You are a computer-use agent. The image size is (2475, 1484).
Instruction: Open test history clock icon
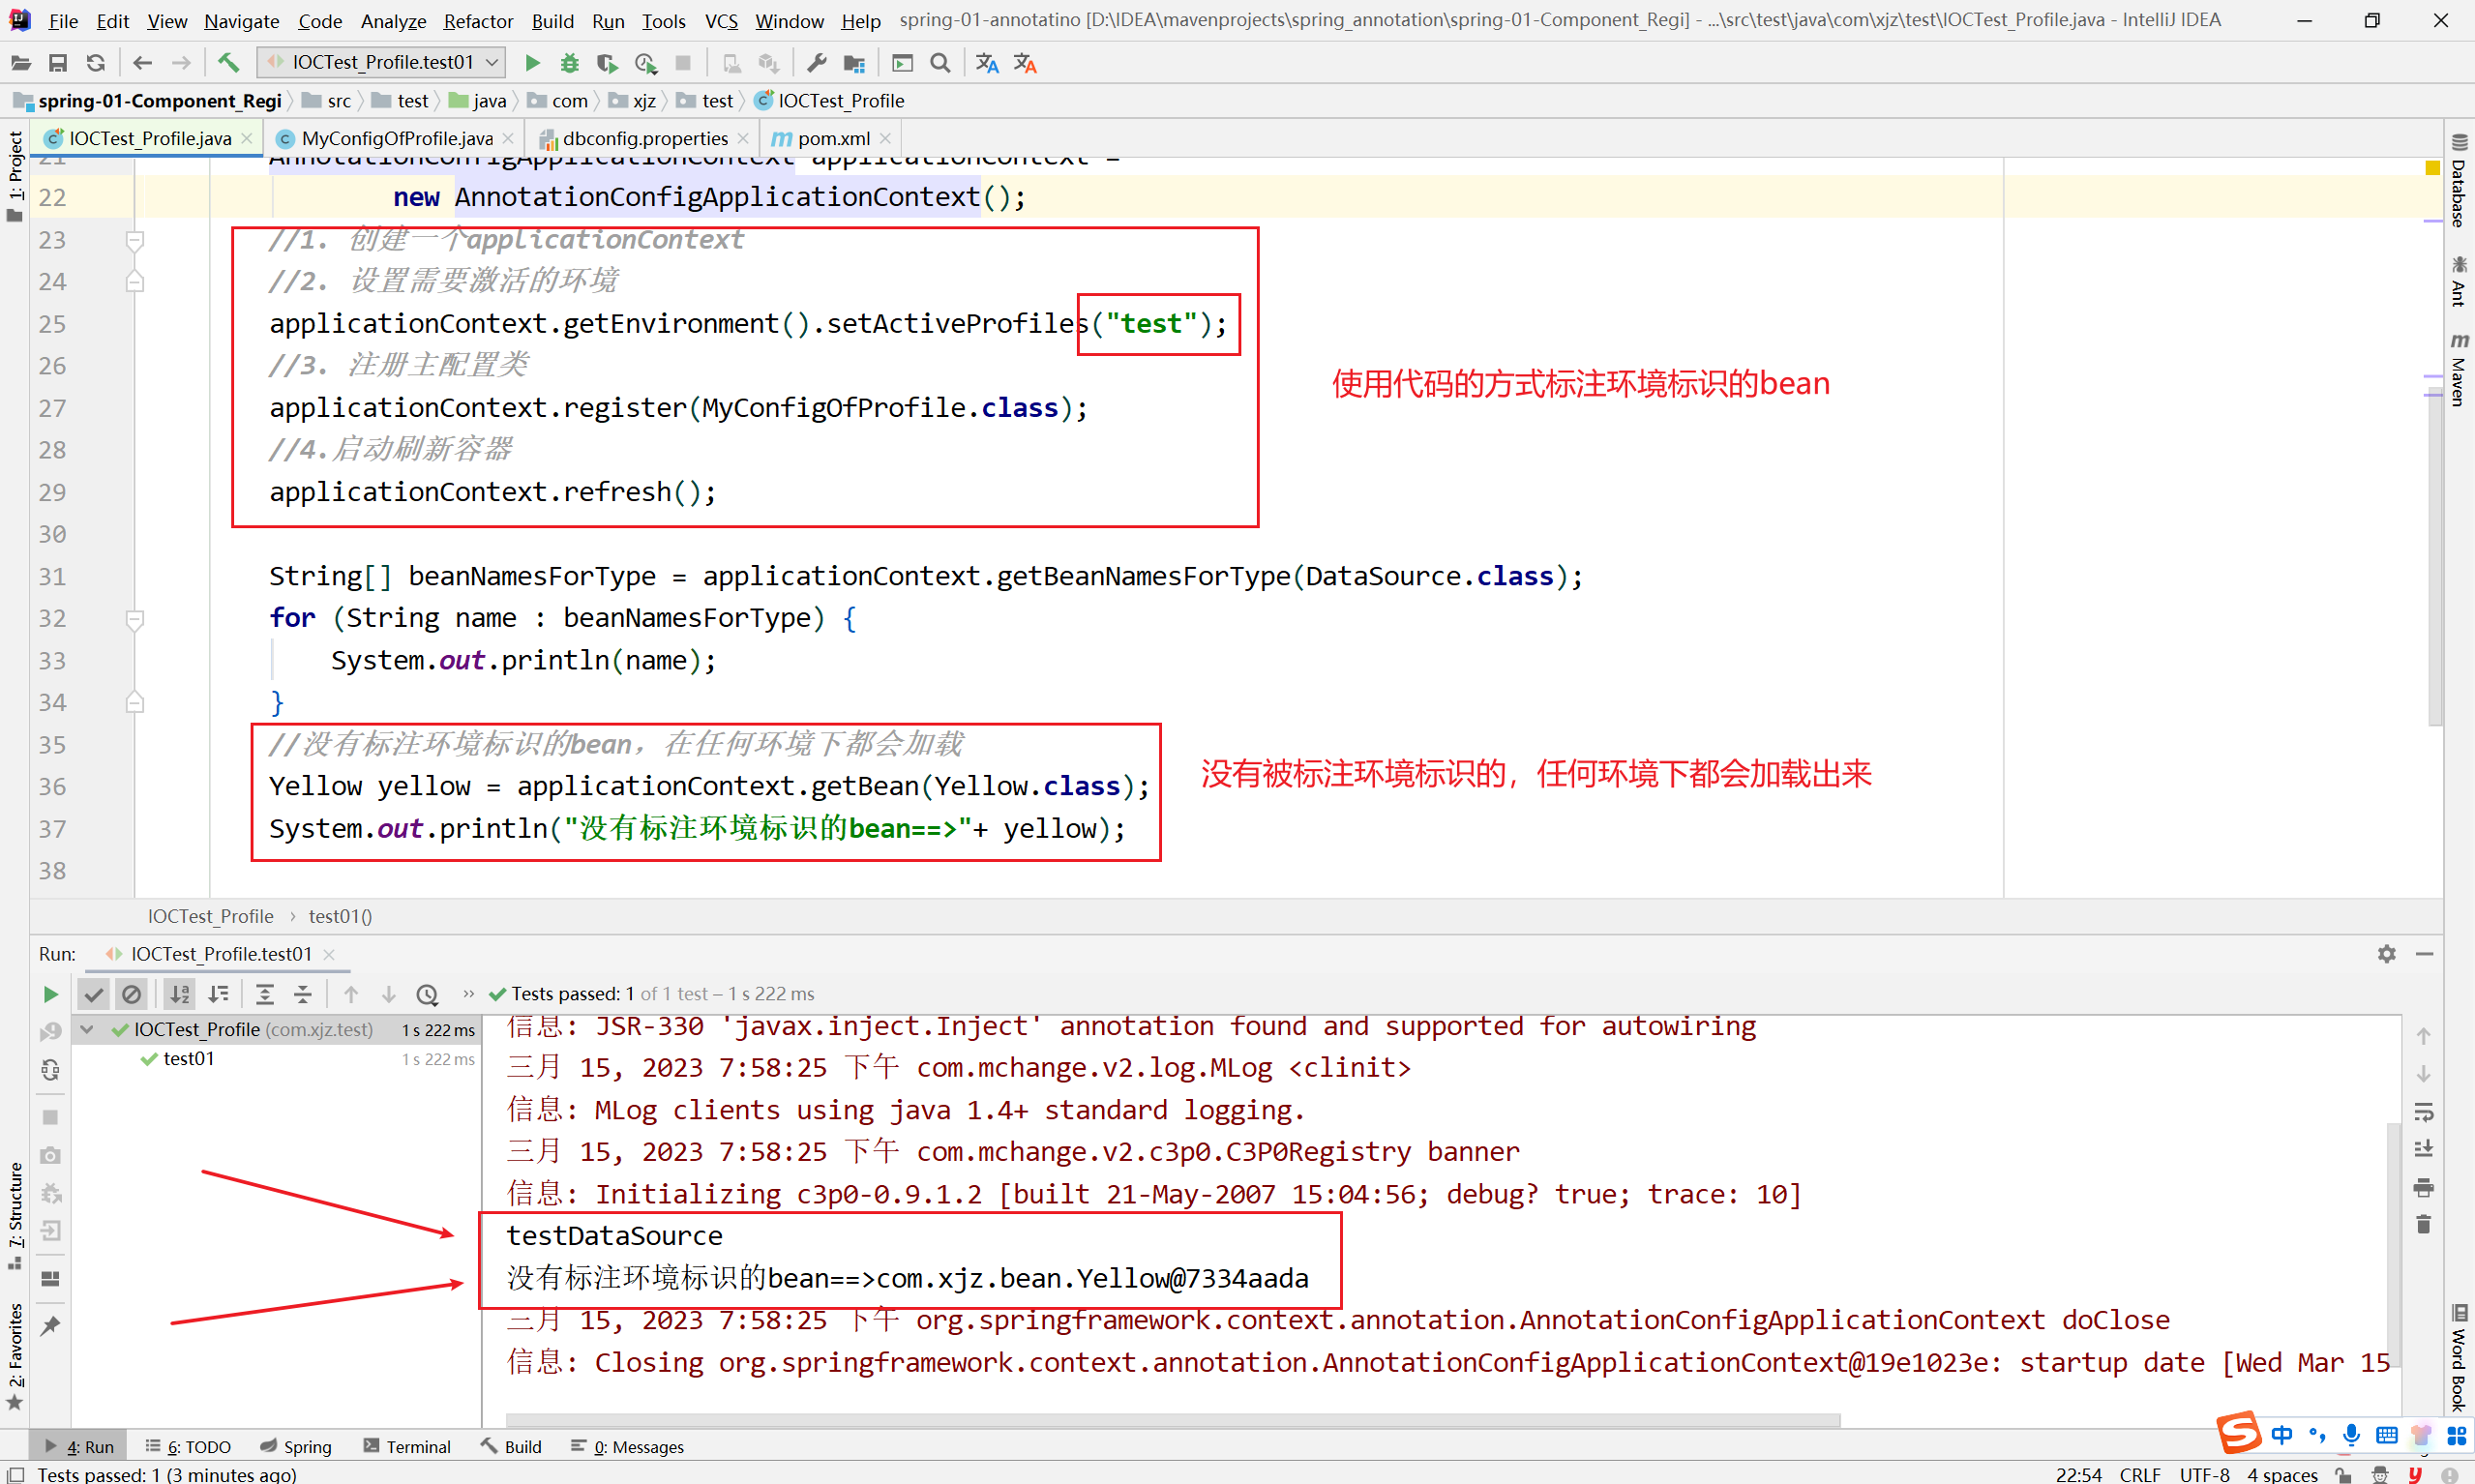[x=427, y=994]
